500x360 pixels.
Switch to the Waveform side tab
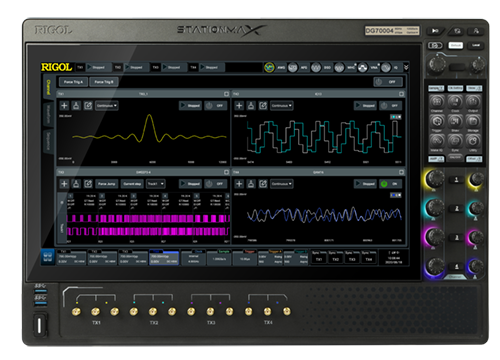click(x=48, y=114)
